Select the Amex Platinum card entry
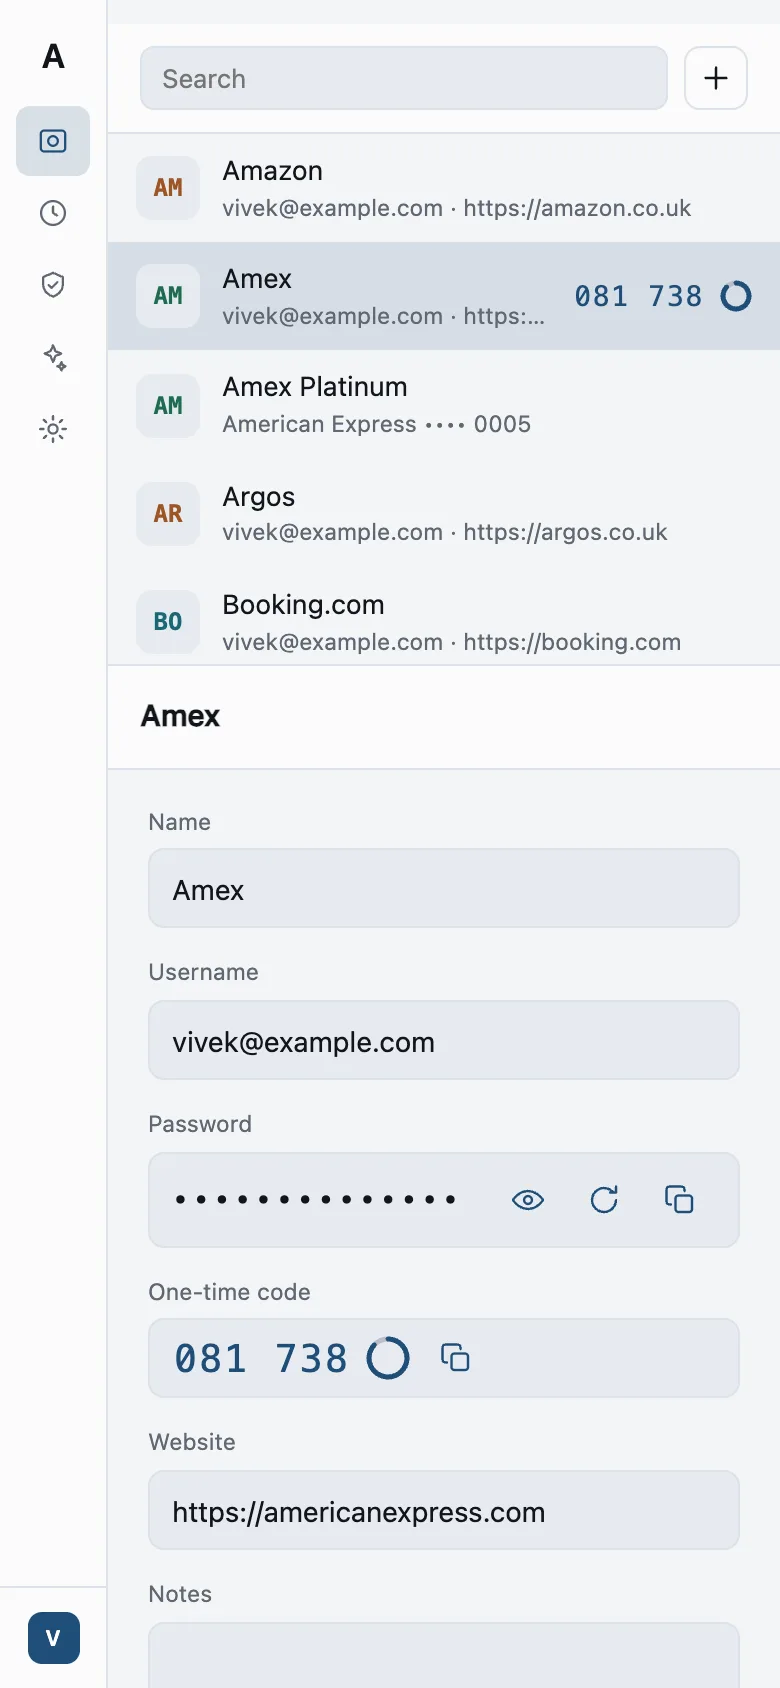 pyautogui.click(x=444, y=404)
